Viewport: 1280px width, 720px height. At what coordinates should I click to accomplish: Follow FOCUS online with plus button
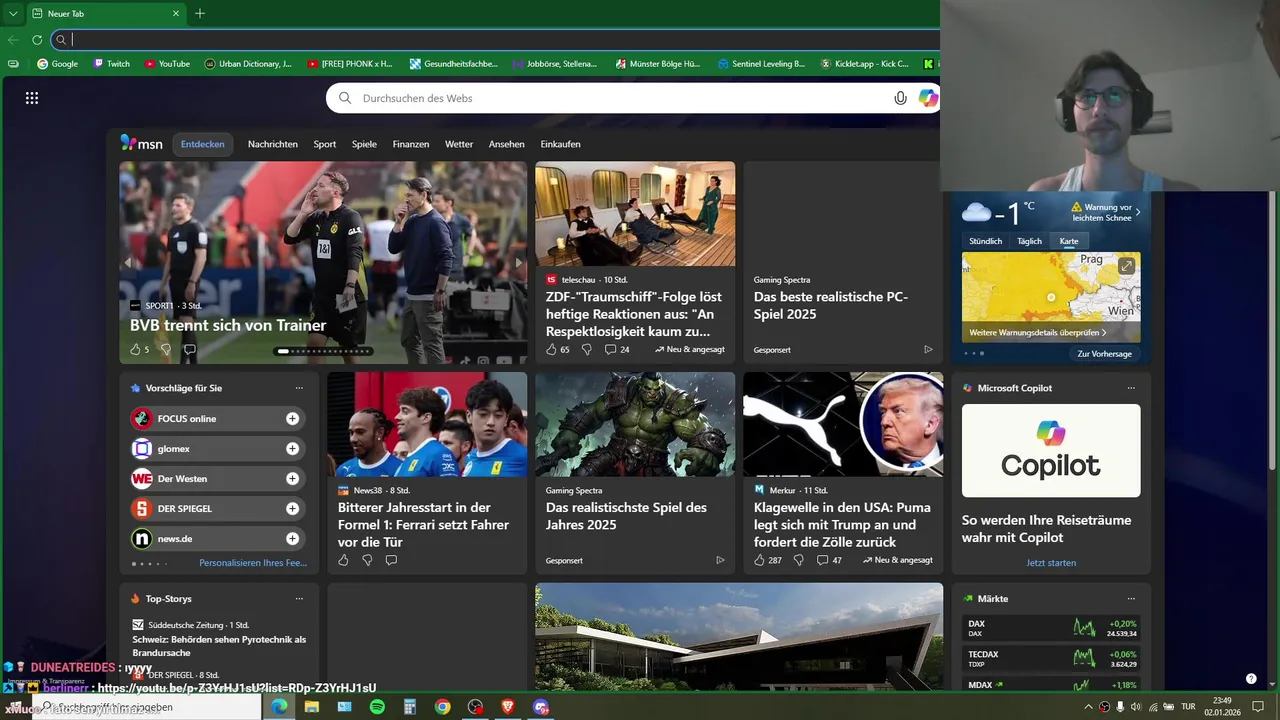[x=292, y=419]
